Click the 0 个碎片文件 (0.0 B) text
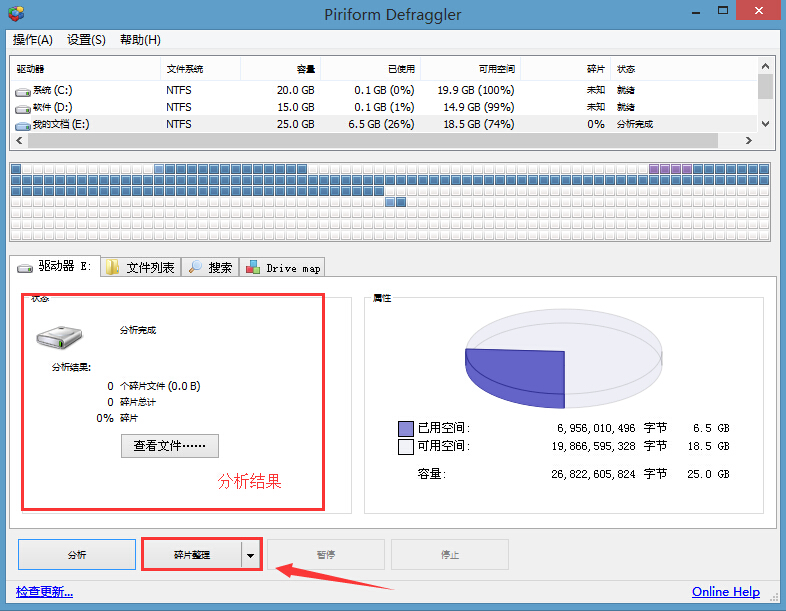The width and height of the screenshot is (786, 611). (x=154, y=386)
